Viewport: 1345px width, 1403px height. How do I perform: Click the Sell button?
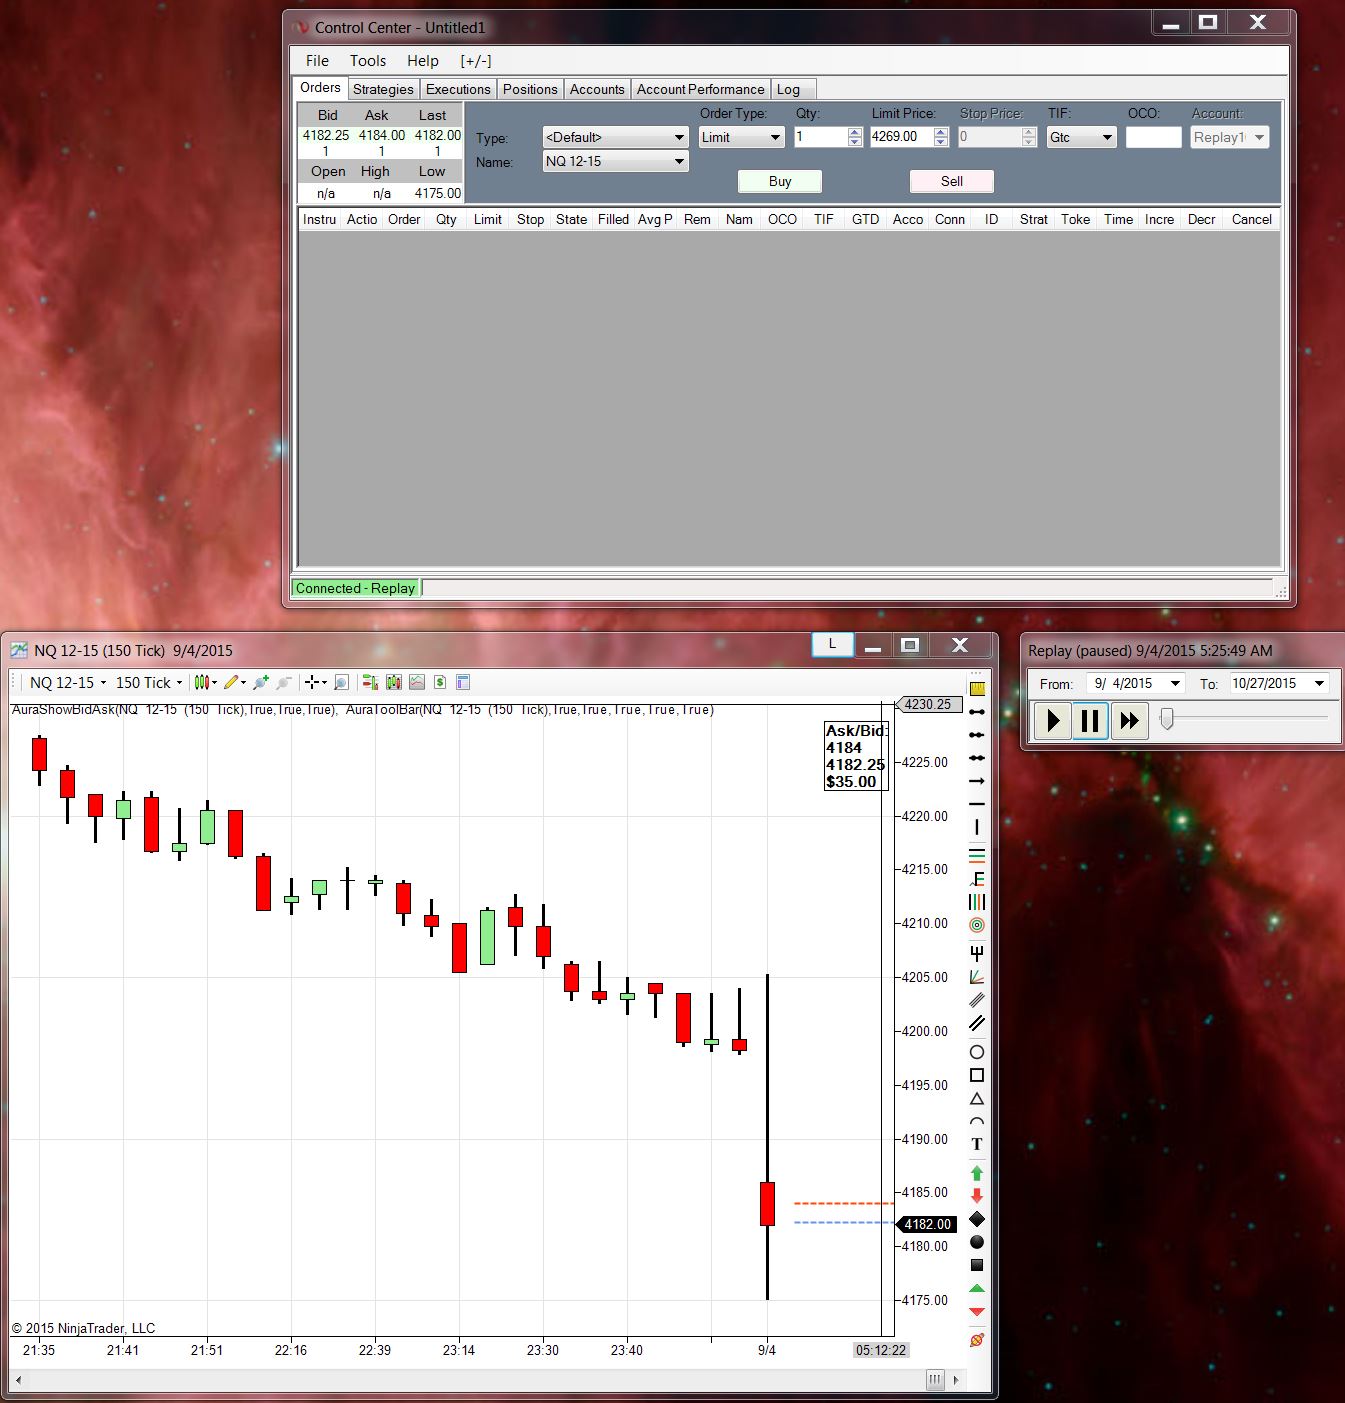pyautogui.click(x=952, y=181)
